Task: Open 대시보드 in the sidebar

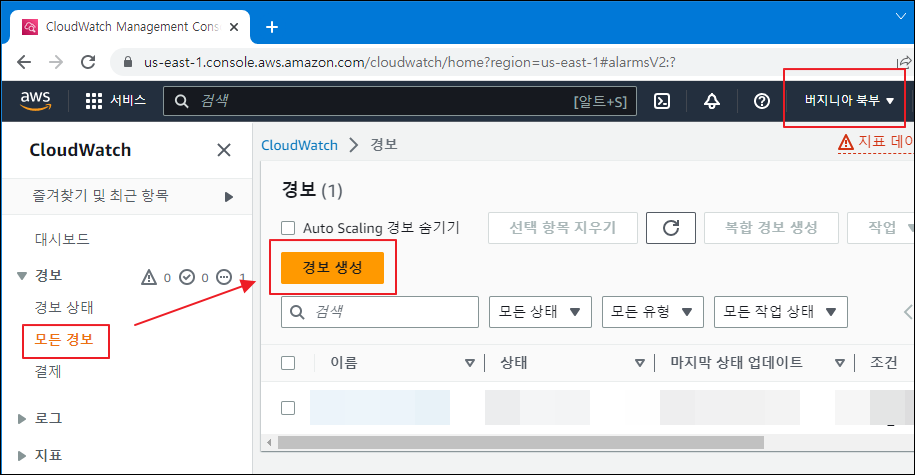Action: (x=62, y=239)
